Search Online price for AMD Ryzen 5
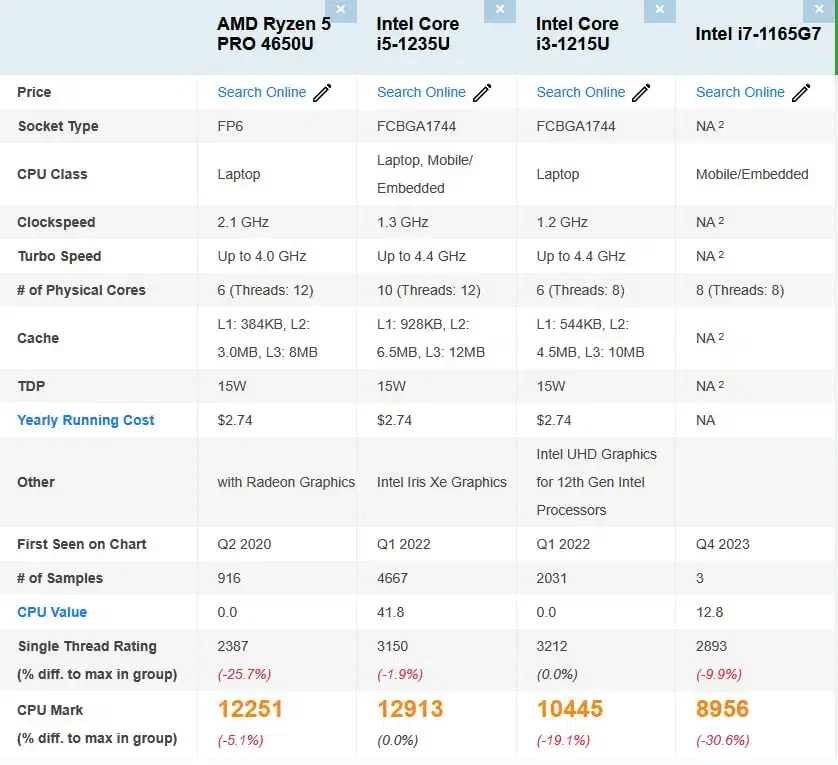This screenshot has height=765, width=838. tap(262, 92)
